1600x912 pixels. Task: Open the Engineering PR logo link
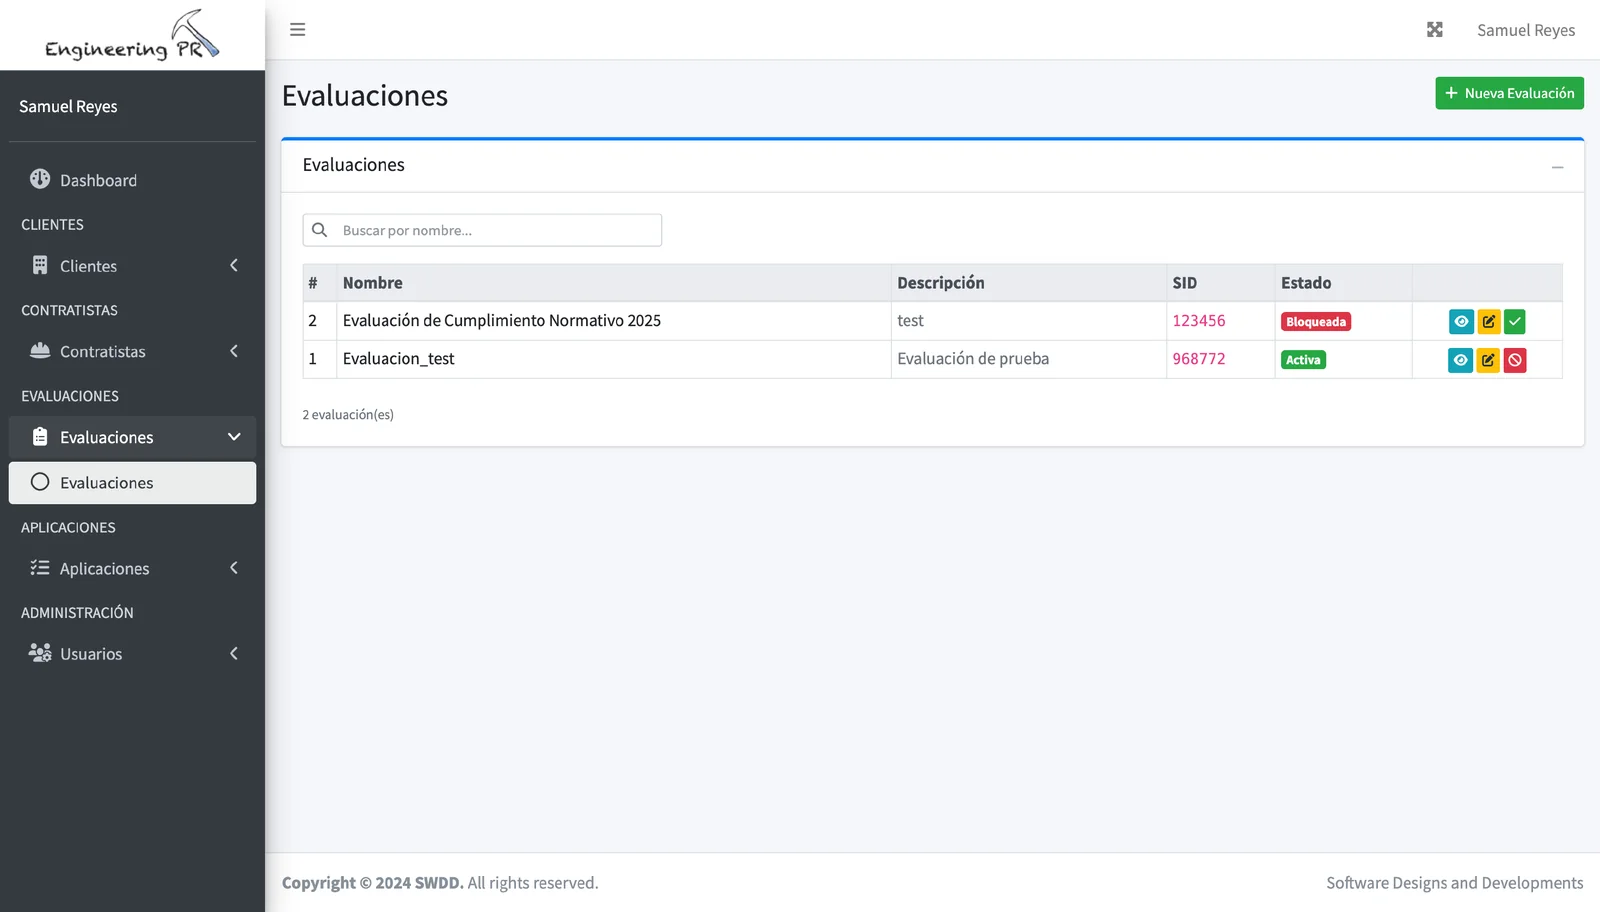click(x=132, y=35)
